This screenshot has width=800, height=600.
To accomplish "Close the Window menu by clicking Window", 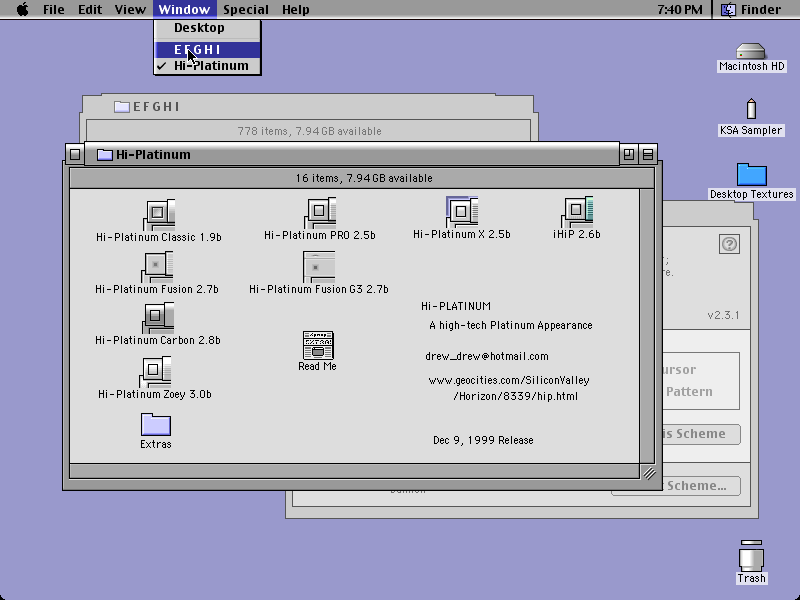I will coord(184,9).
